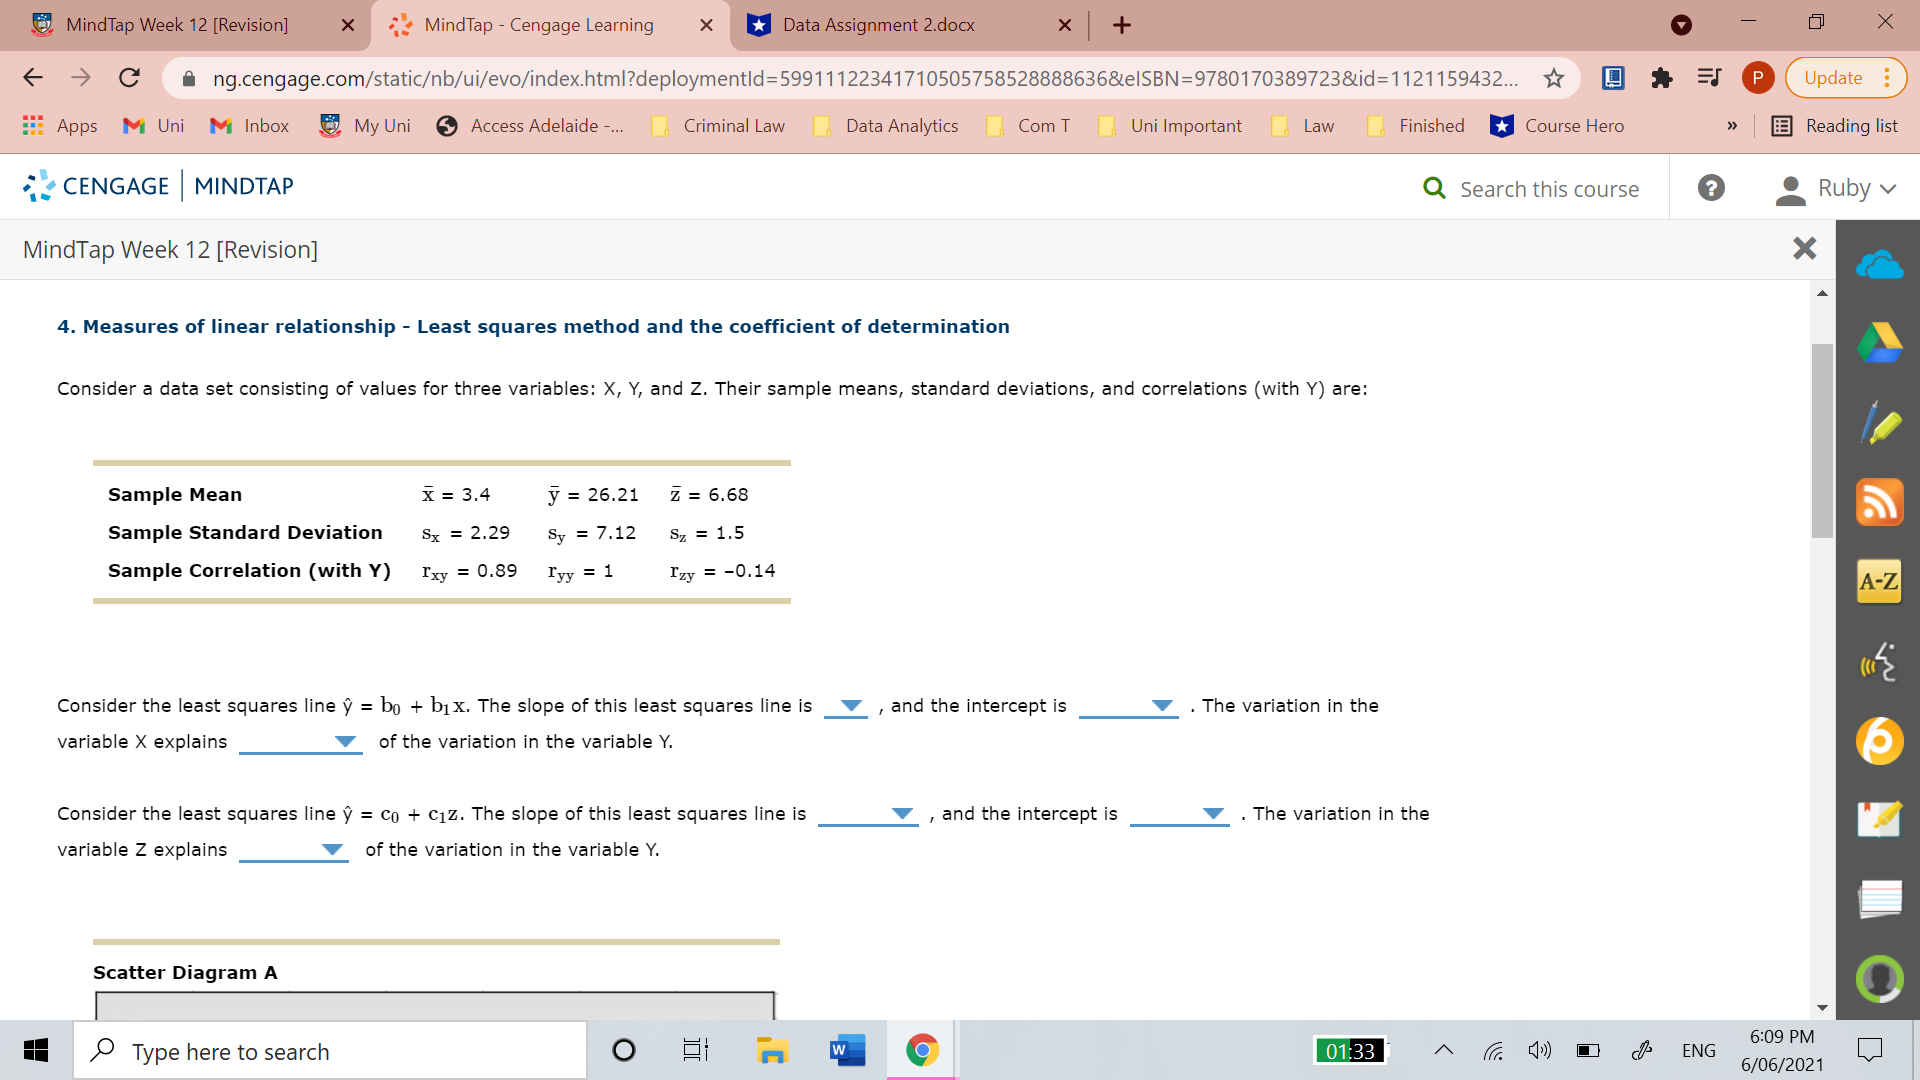Screen dimensions: 1920x1080
Task: Select the MindTap Week 12 [Revision] tab
Action: click(x=175, y=25)
